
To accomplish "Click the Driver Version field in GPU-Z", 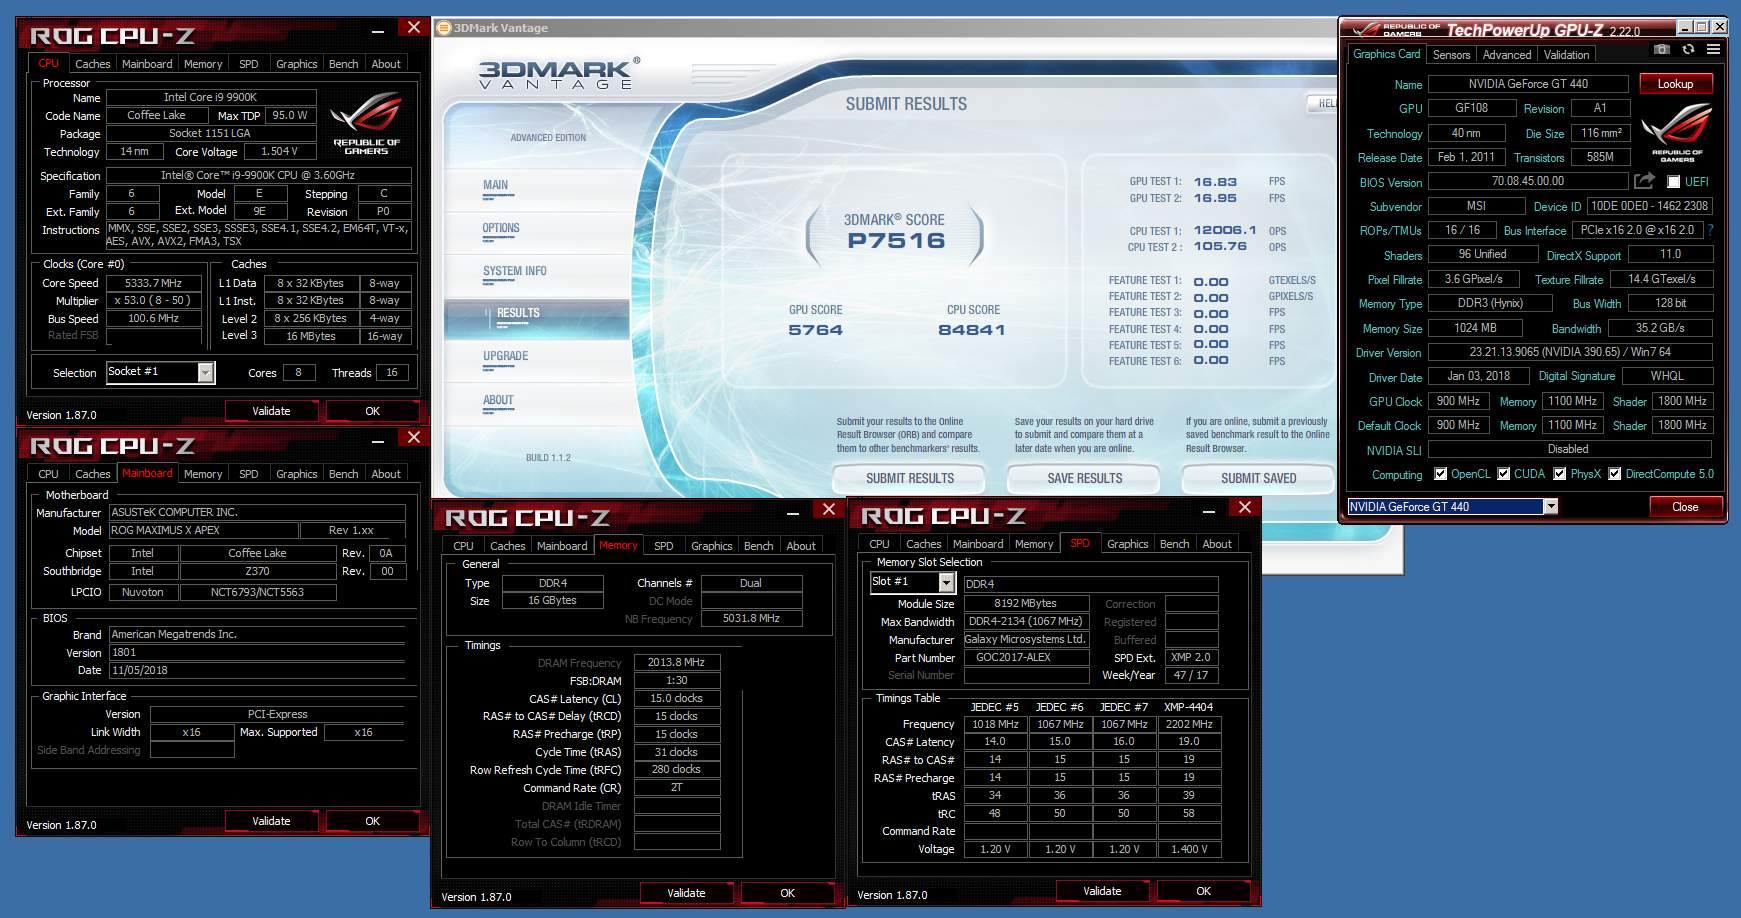I will 1570,352.
